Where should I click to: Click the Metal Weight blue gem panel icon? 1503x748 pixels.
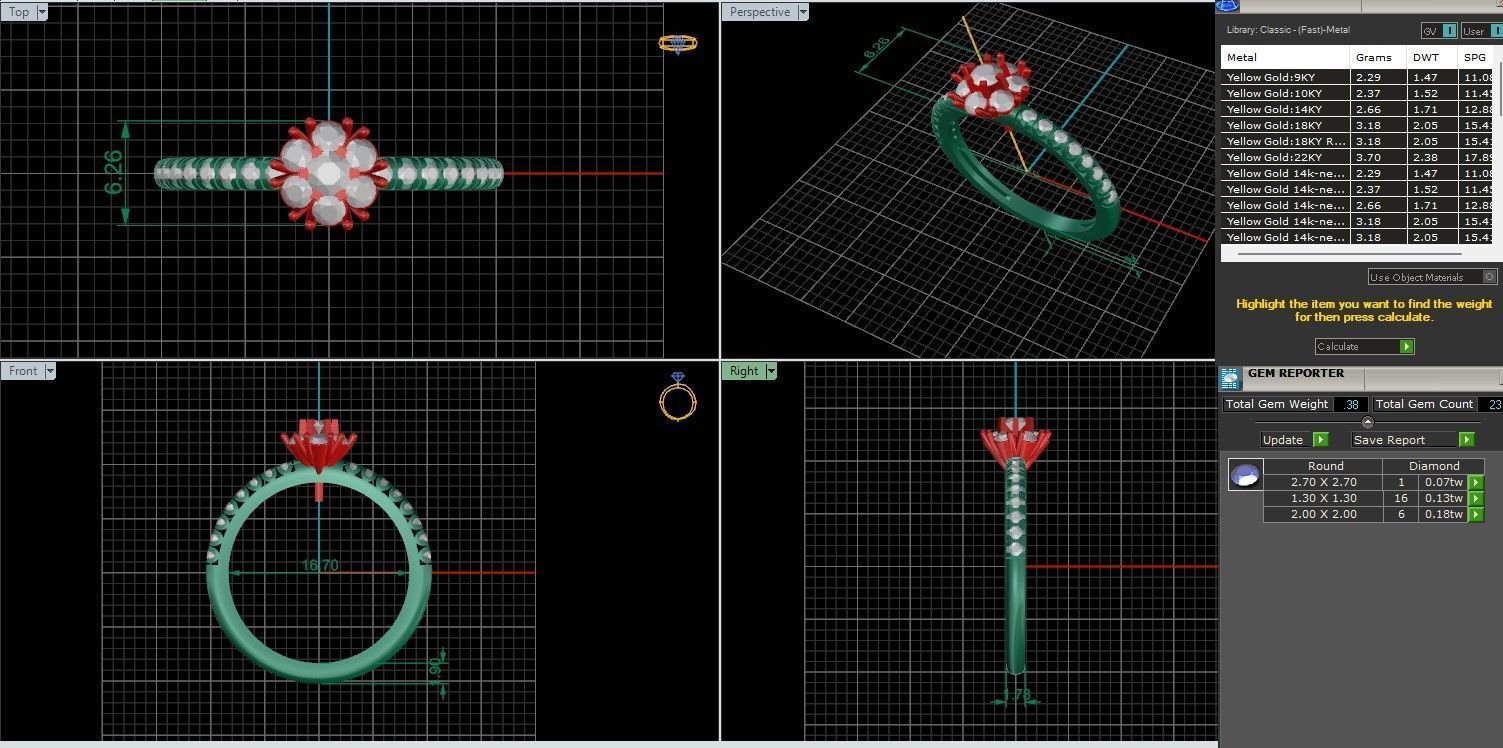[x=1228, y=6]
